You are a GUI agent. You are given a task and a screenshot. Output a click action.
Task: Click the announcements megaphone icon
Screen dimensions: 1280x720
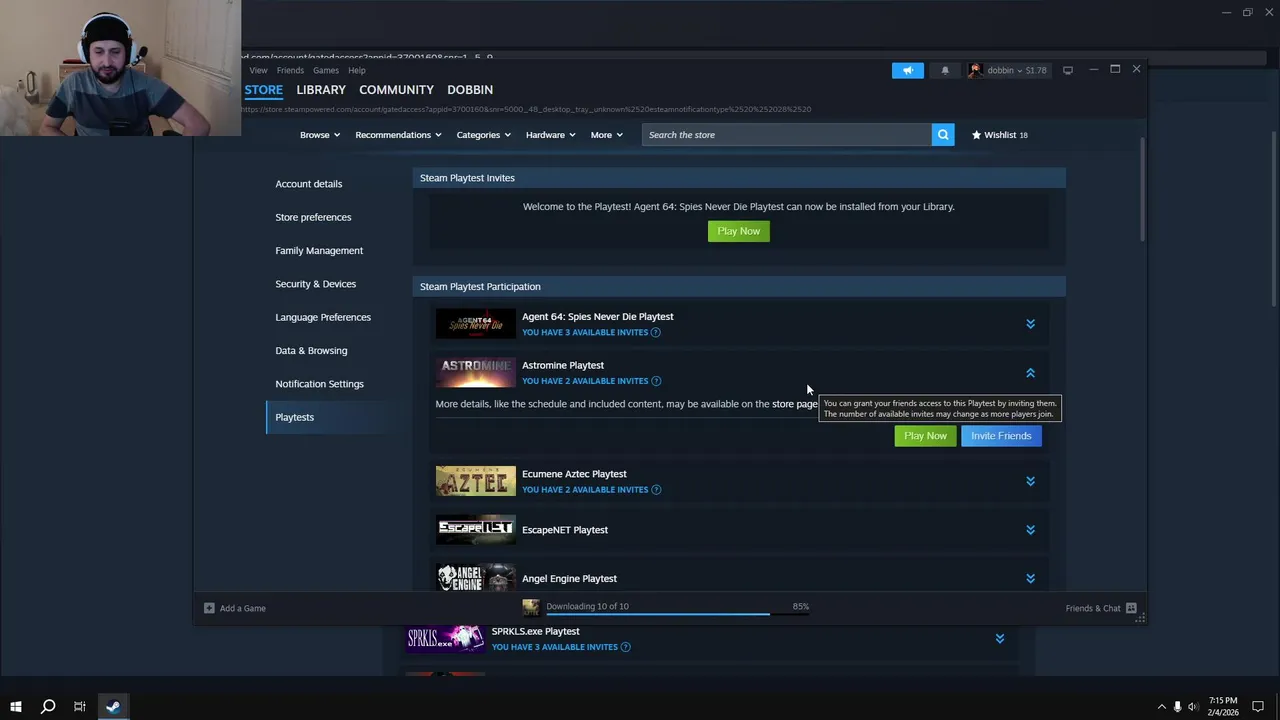pyautogui.click(x=908, y=70)
